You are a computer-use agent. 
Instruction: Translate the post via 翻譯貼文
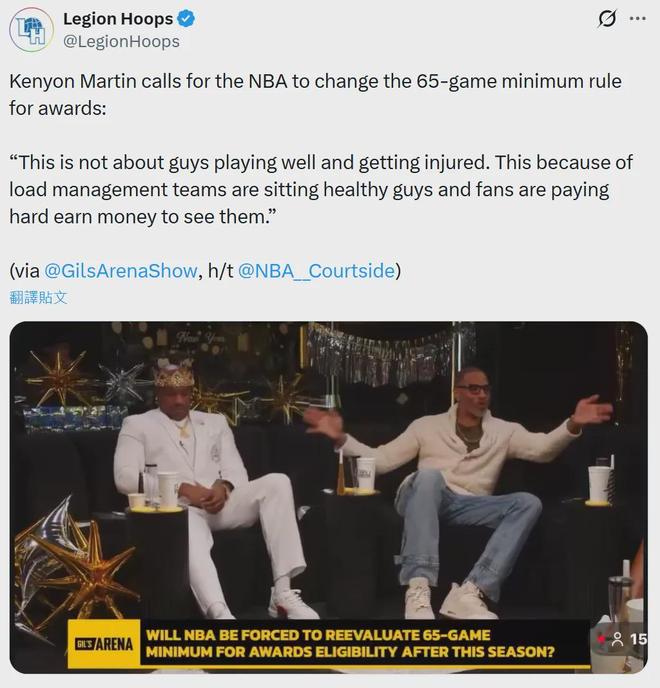pyautogui.click(x=39, y=297)
